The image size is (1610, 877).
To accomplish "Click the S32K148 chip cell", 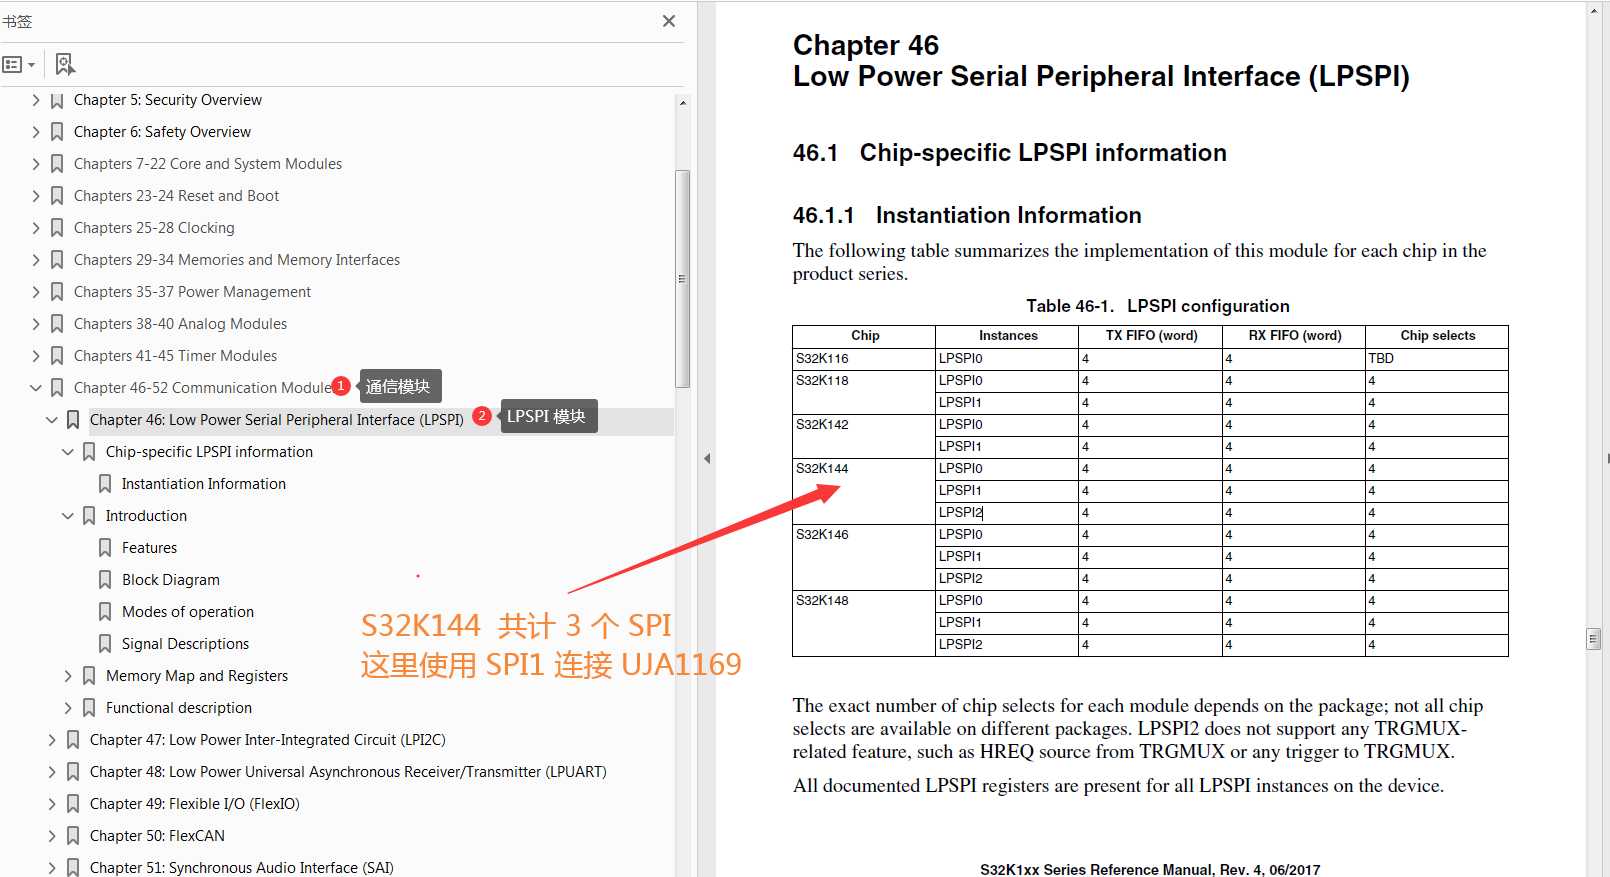I will coord(864,624).
